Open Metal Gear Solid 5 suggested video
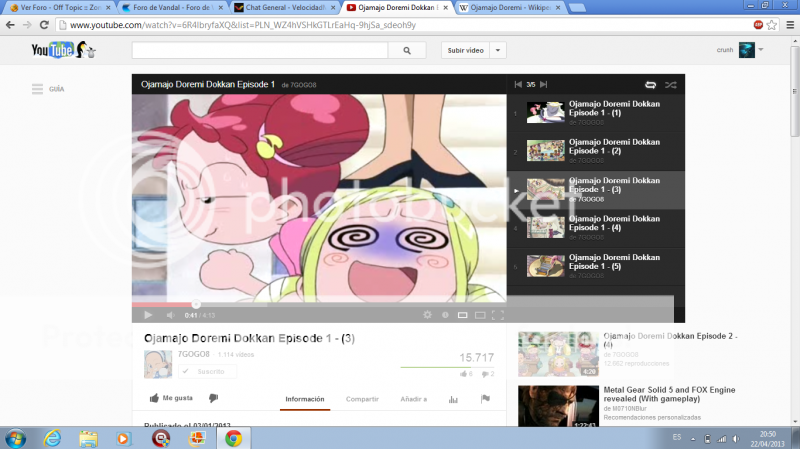Screen dimensions: 800x449 [669, 394]
